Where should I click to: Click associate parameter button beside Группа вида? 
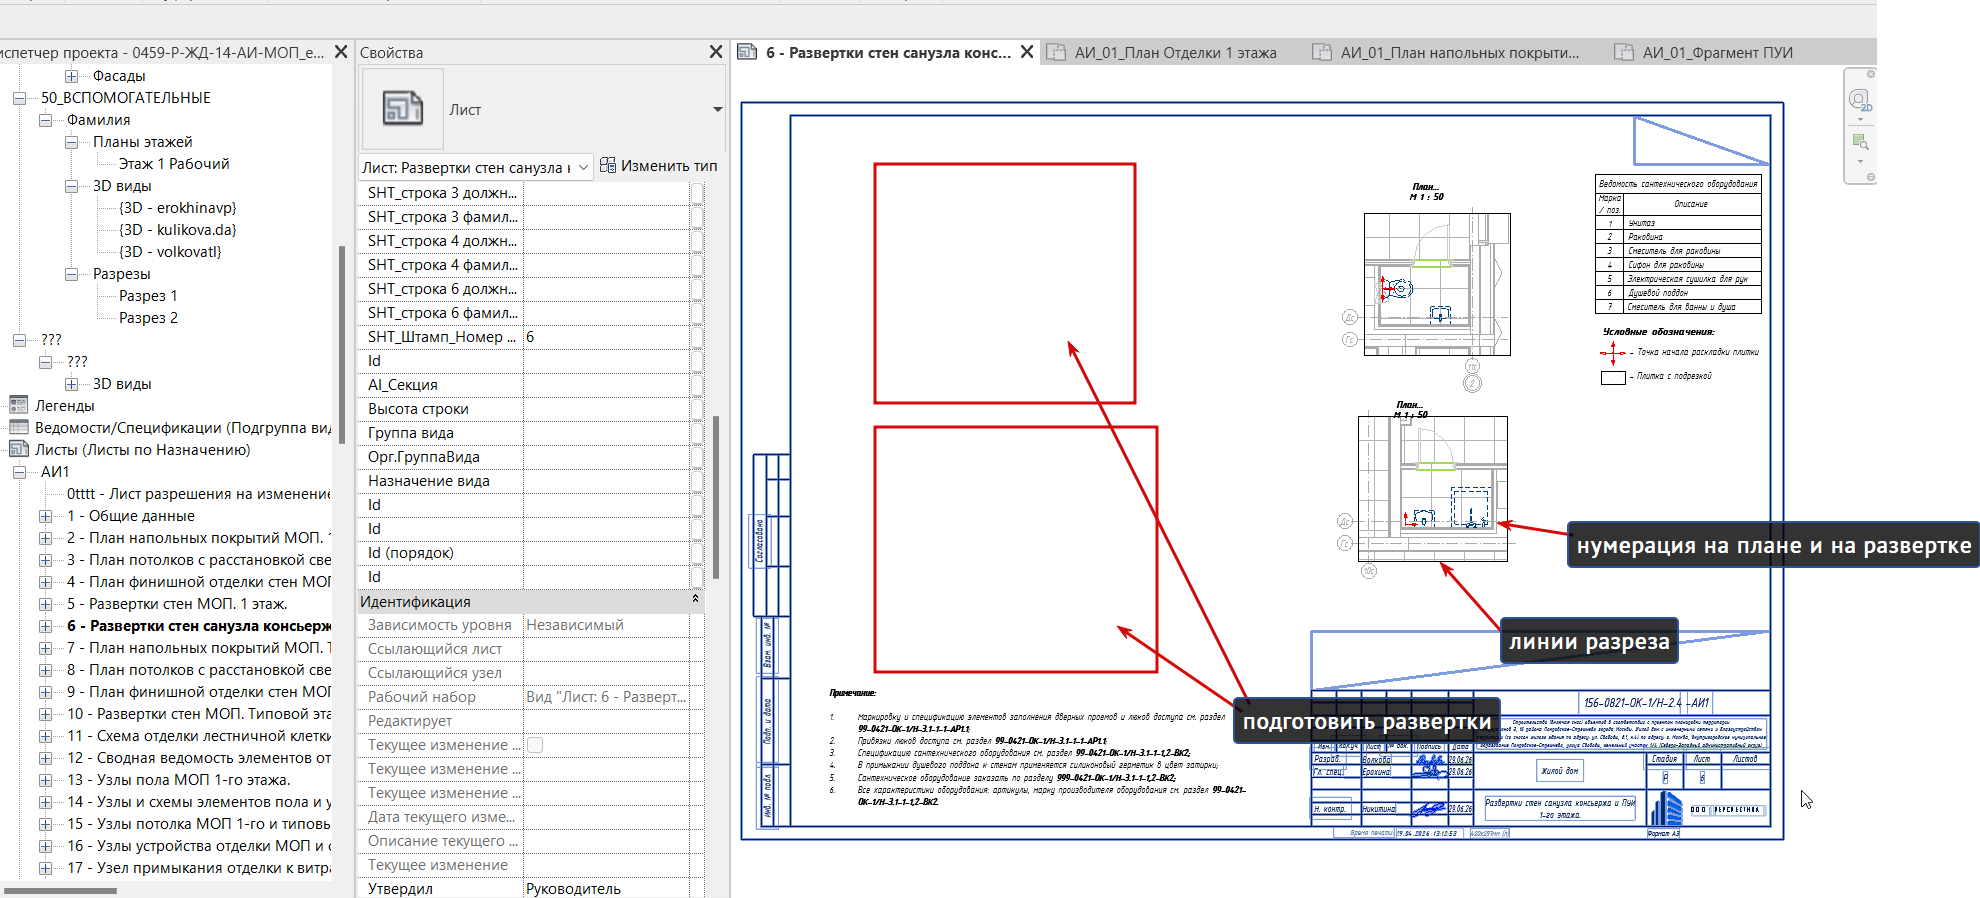point(697,433)
